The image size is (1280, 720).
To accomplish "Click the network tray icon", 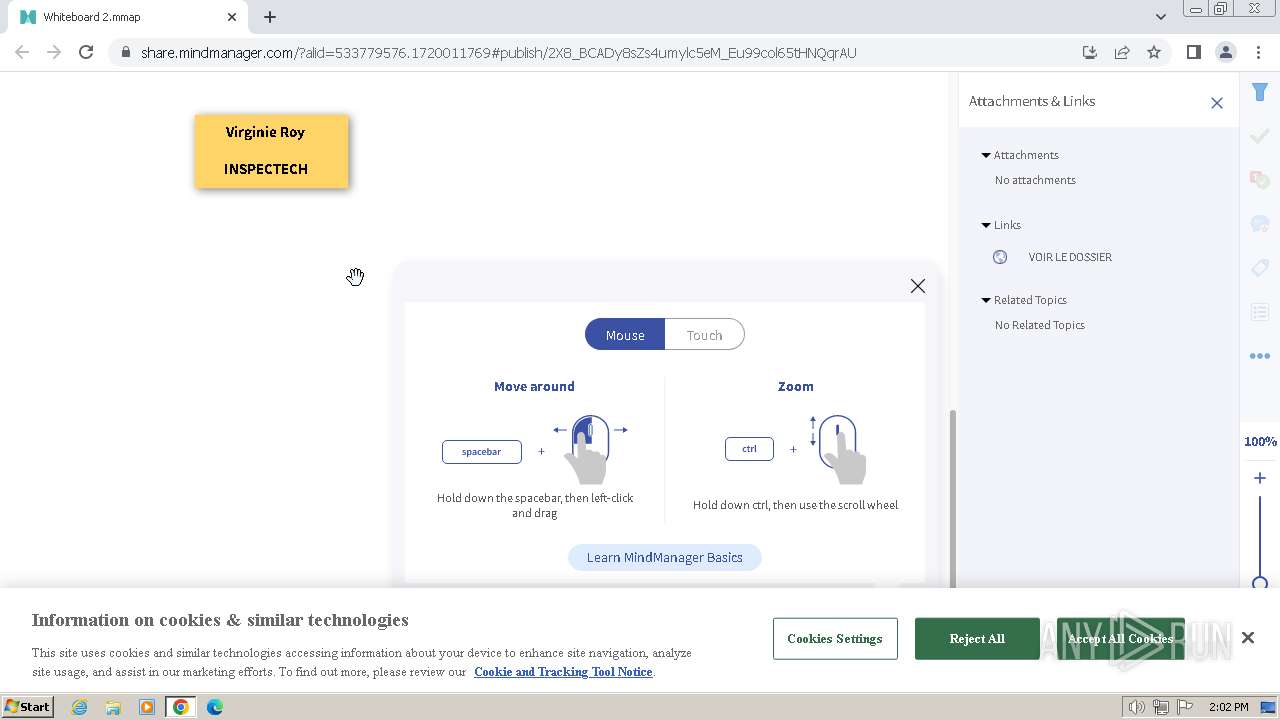I will click(1161, 707).
